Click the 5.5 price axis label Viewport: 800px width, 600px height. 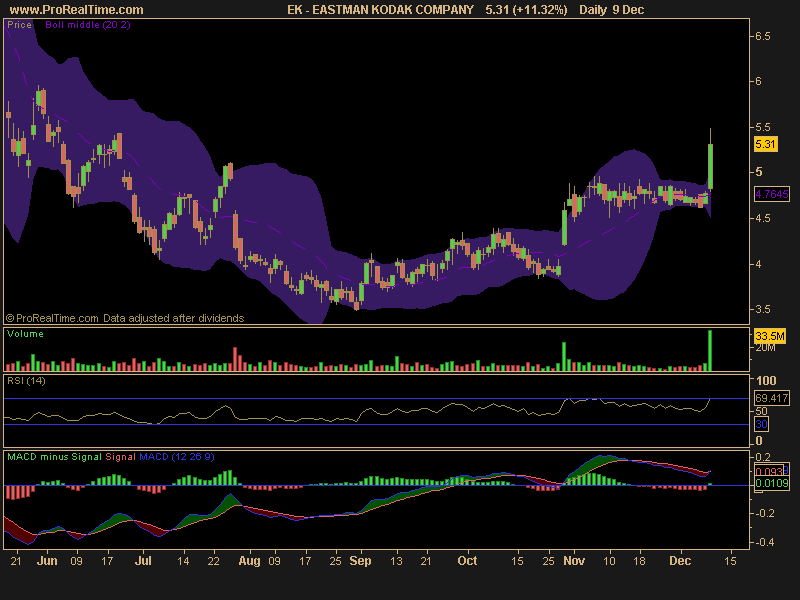(x=763, y=127)
